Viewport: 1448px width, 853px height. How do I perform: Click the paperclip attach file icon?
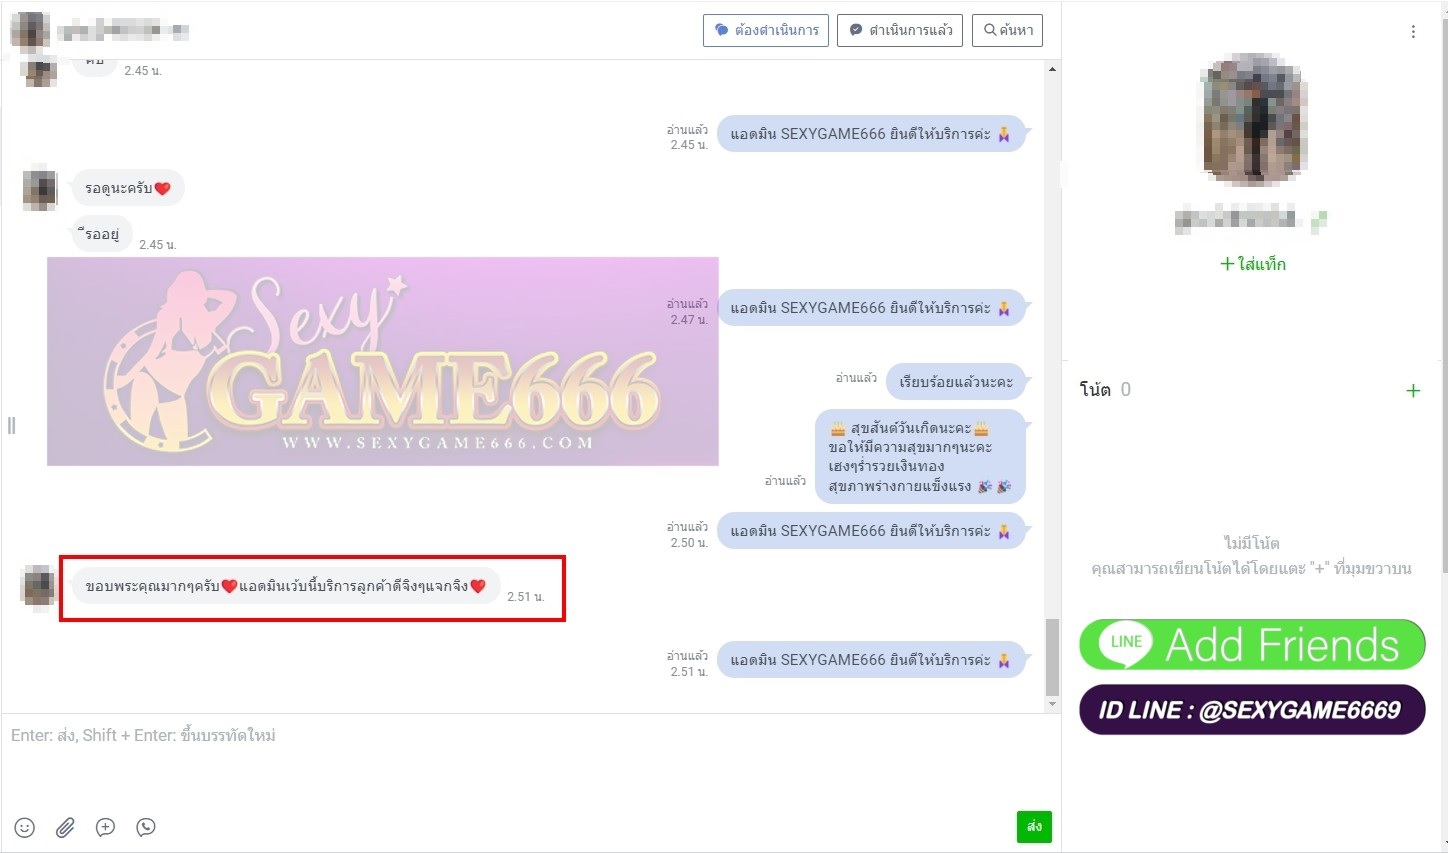65,827
